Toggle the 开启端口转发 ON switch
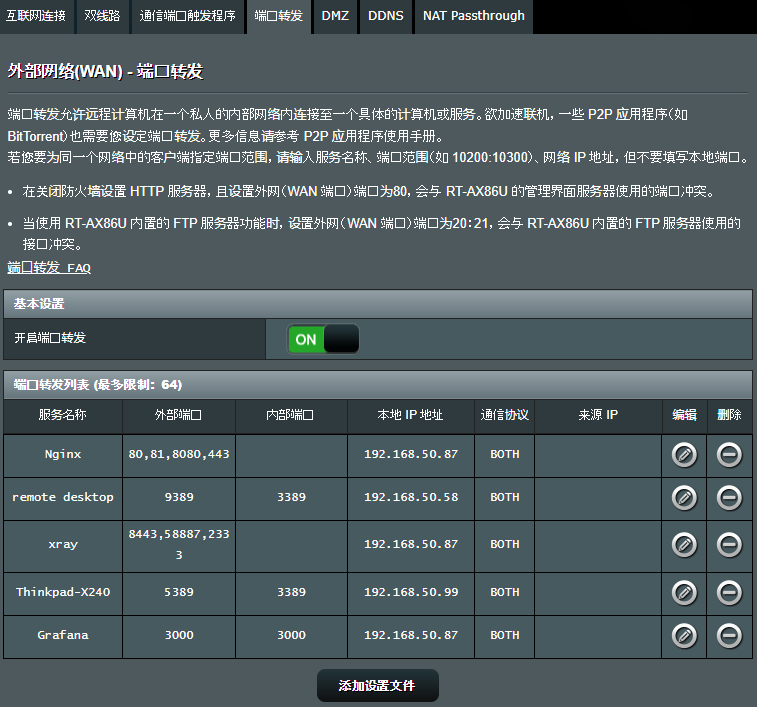This screenshot has width=757, height=707. pyautogui.click(x=322, y=340)
